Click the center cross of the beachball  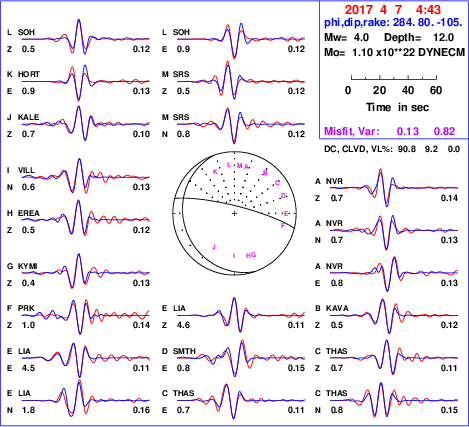(x=234, y=213)
